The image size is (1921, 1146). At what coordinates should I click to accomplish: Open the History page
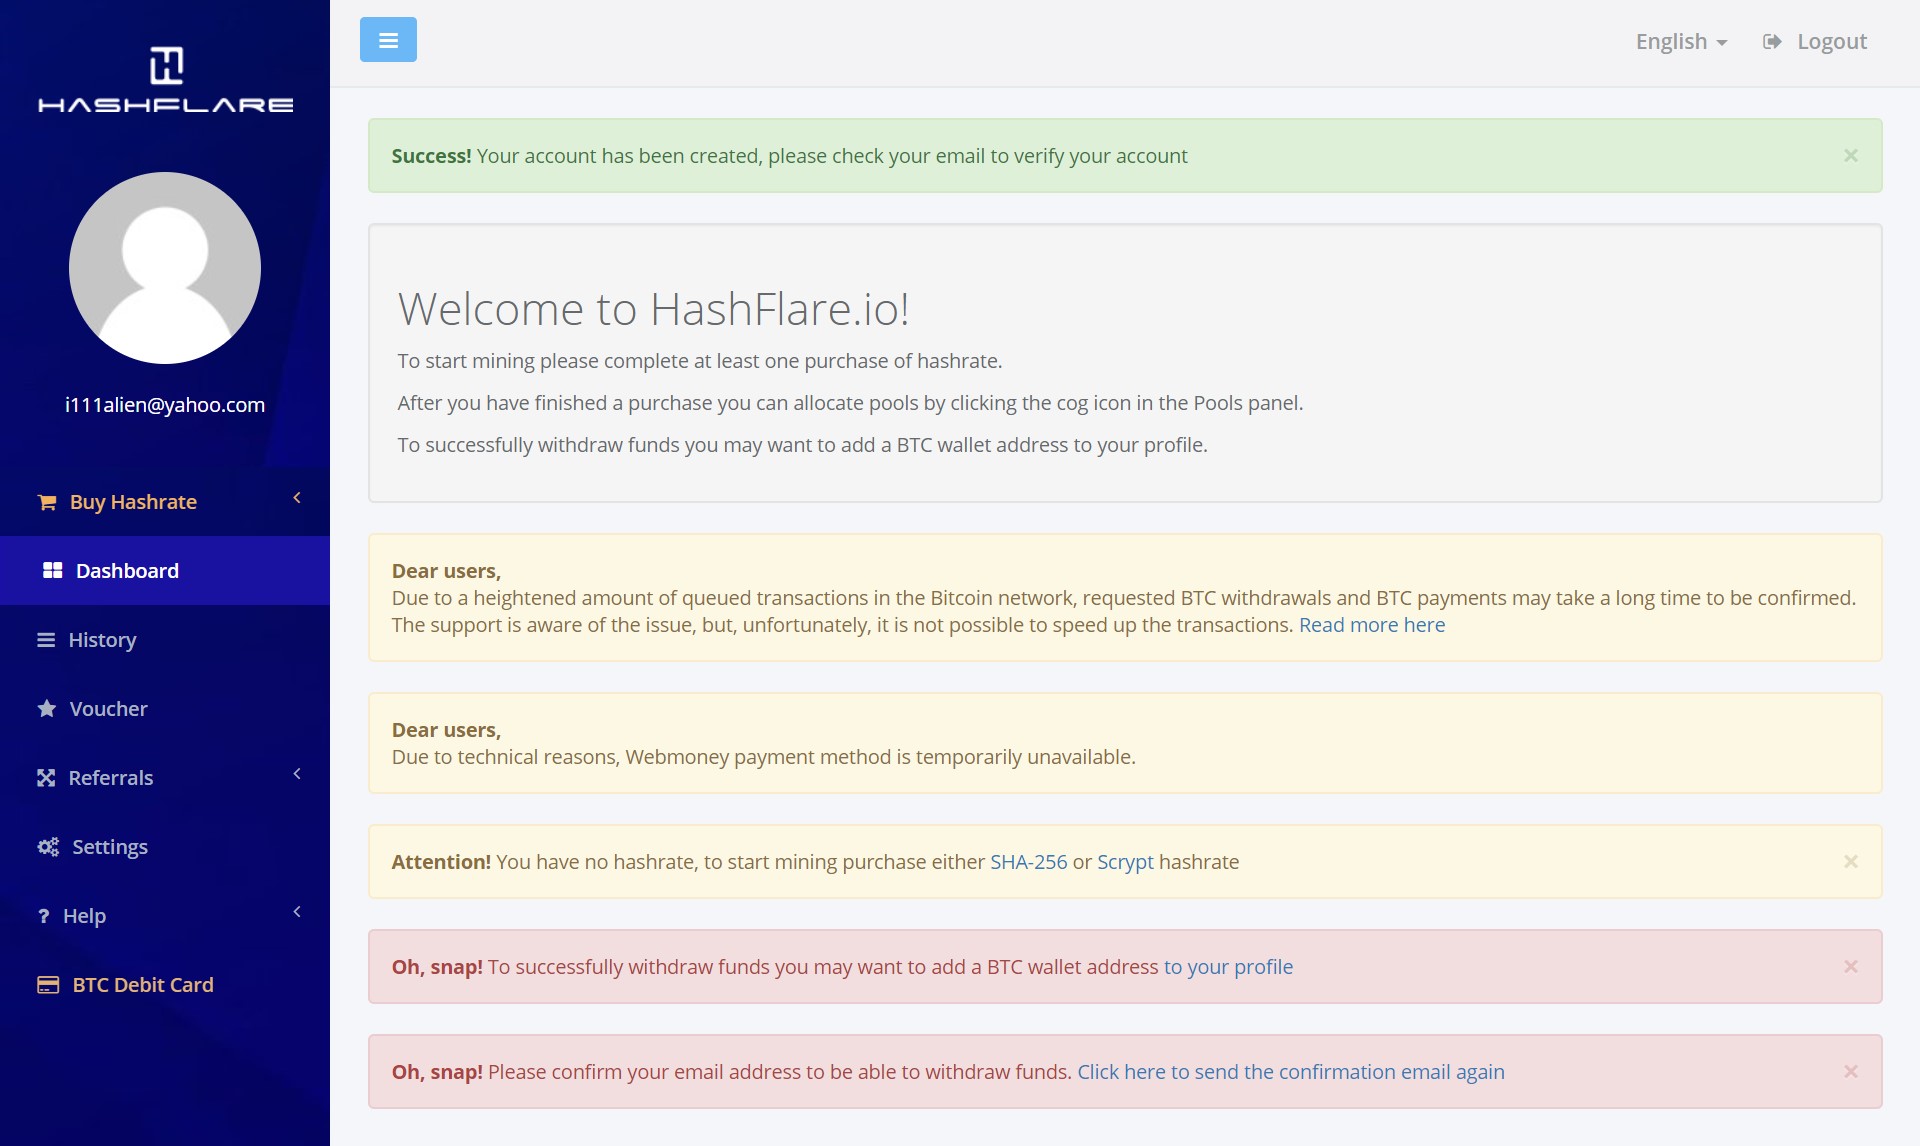(x=165, y=639)
